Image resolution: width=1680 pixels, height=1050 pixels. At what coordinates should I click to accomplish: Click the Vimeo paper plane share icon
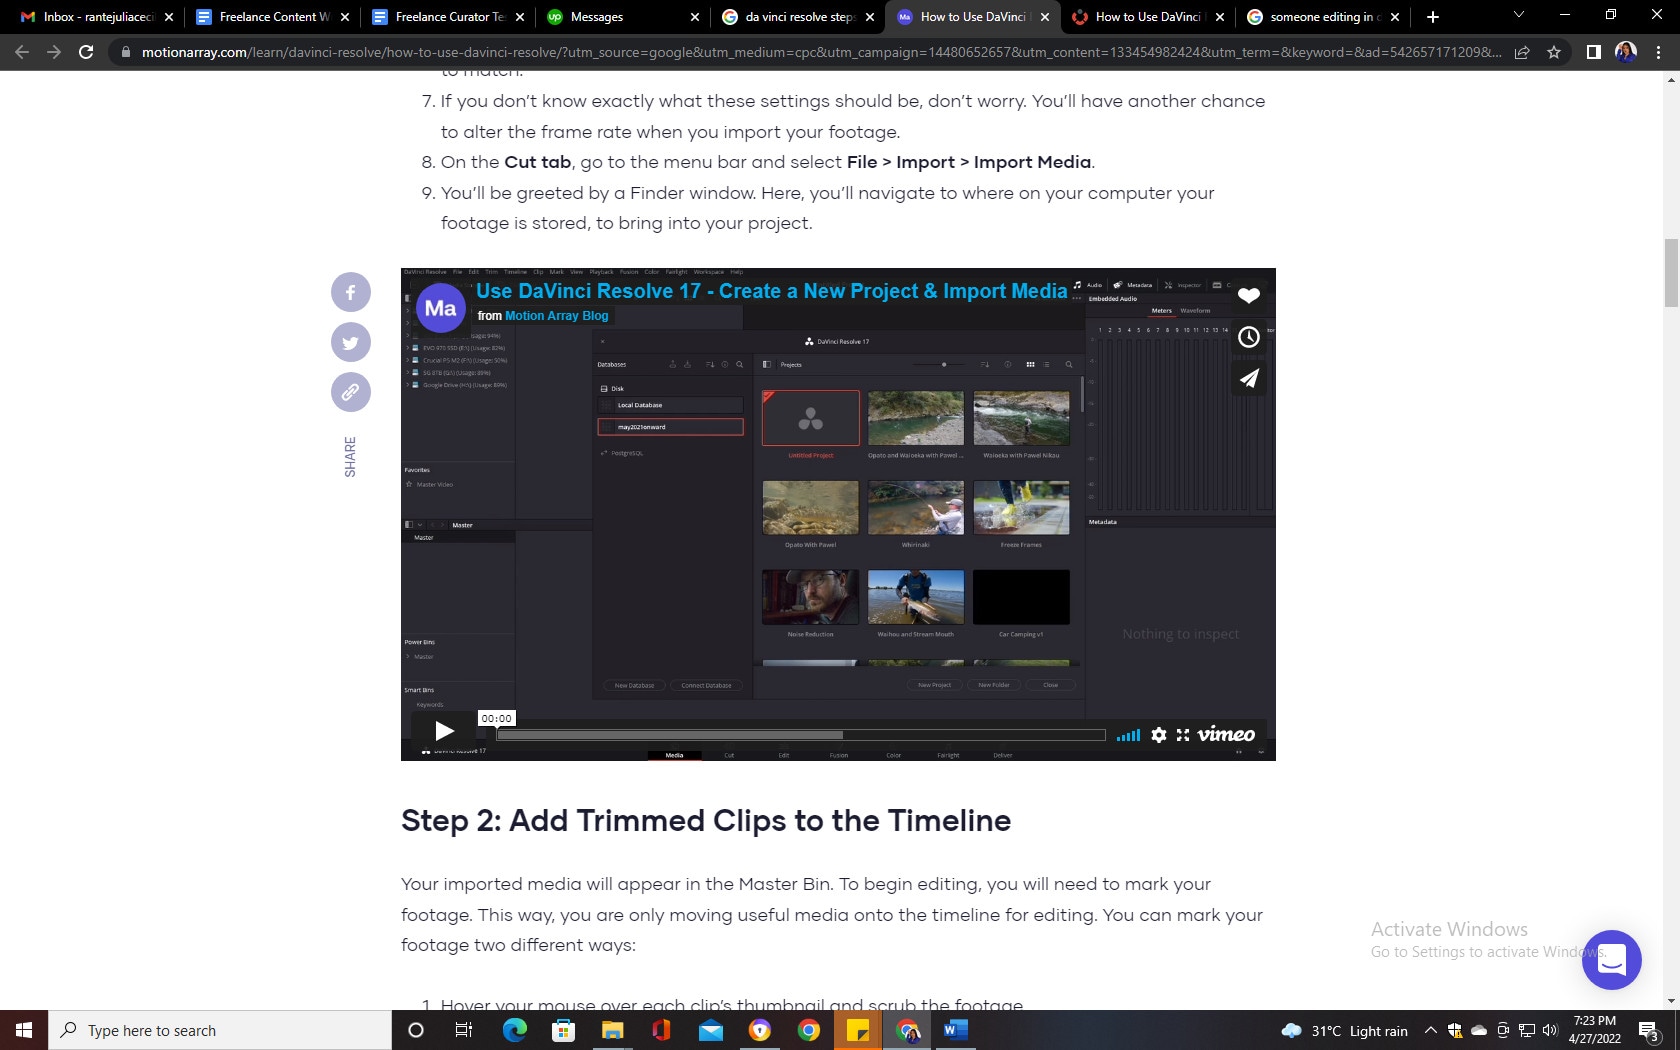point(1249,378)
